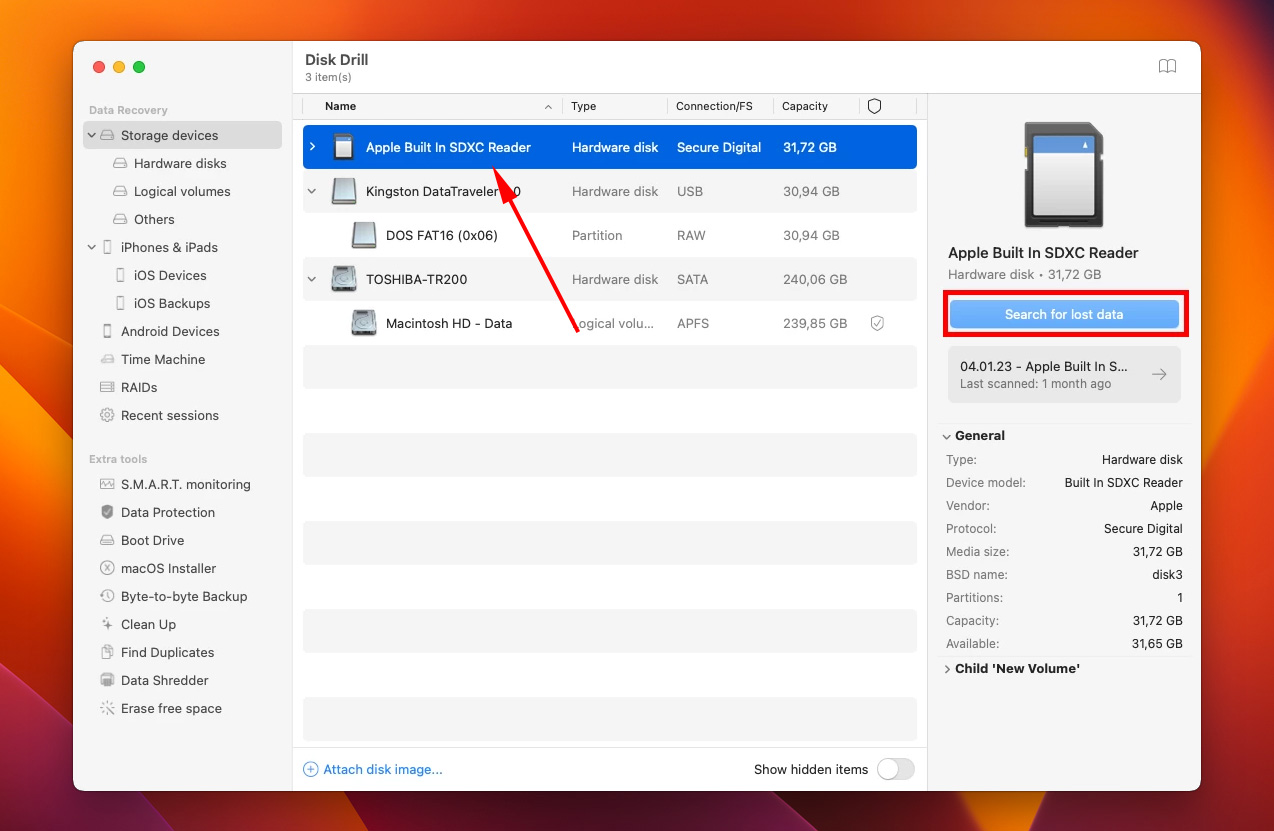The width and height of the screenshot is (1274, 831).
Task: Click the Byte-to-byte Backup icon
Action: (107, 596)
